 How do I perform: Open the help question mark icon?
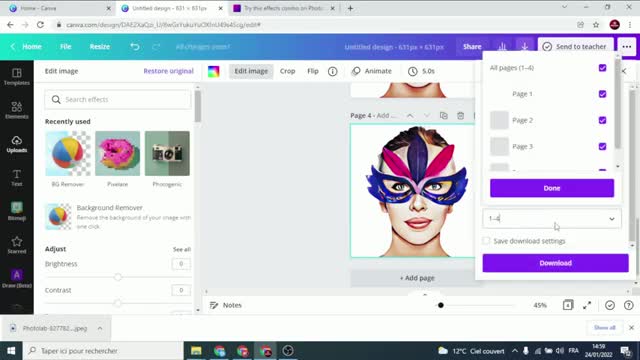click(629, 305)
